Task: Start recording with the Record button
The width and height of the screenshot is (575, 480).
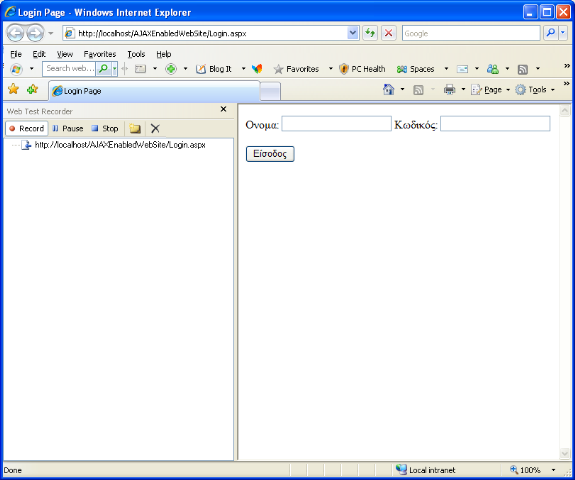Action: tap(26, 129)
